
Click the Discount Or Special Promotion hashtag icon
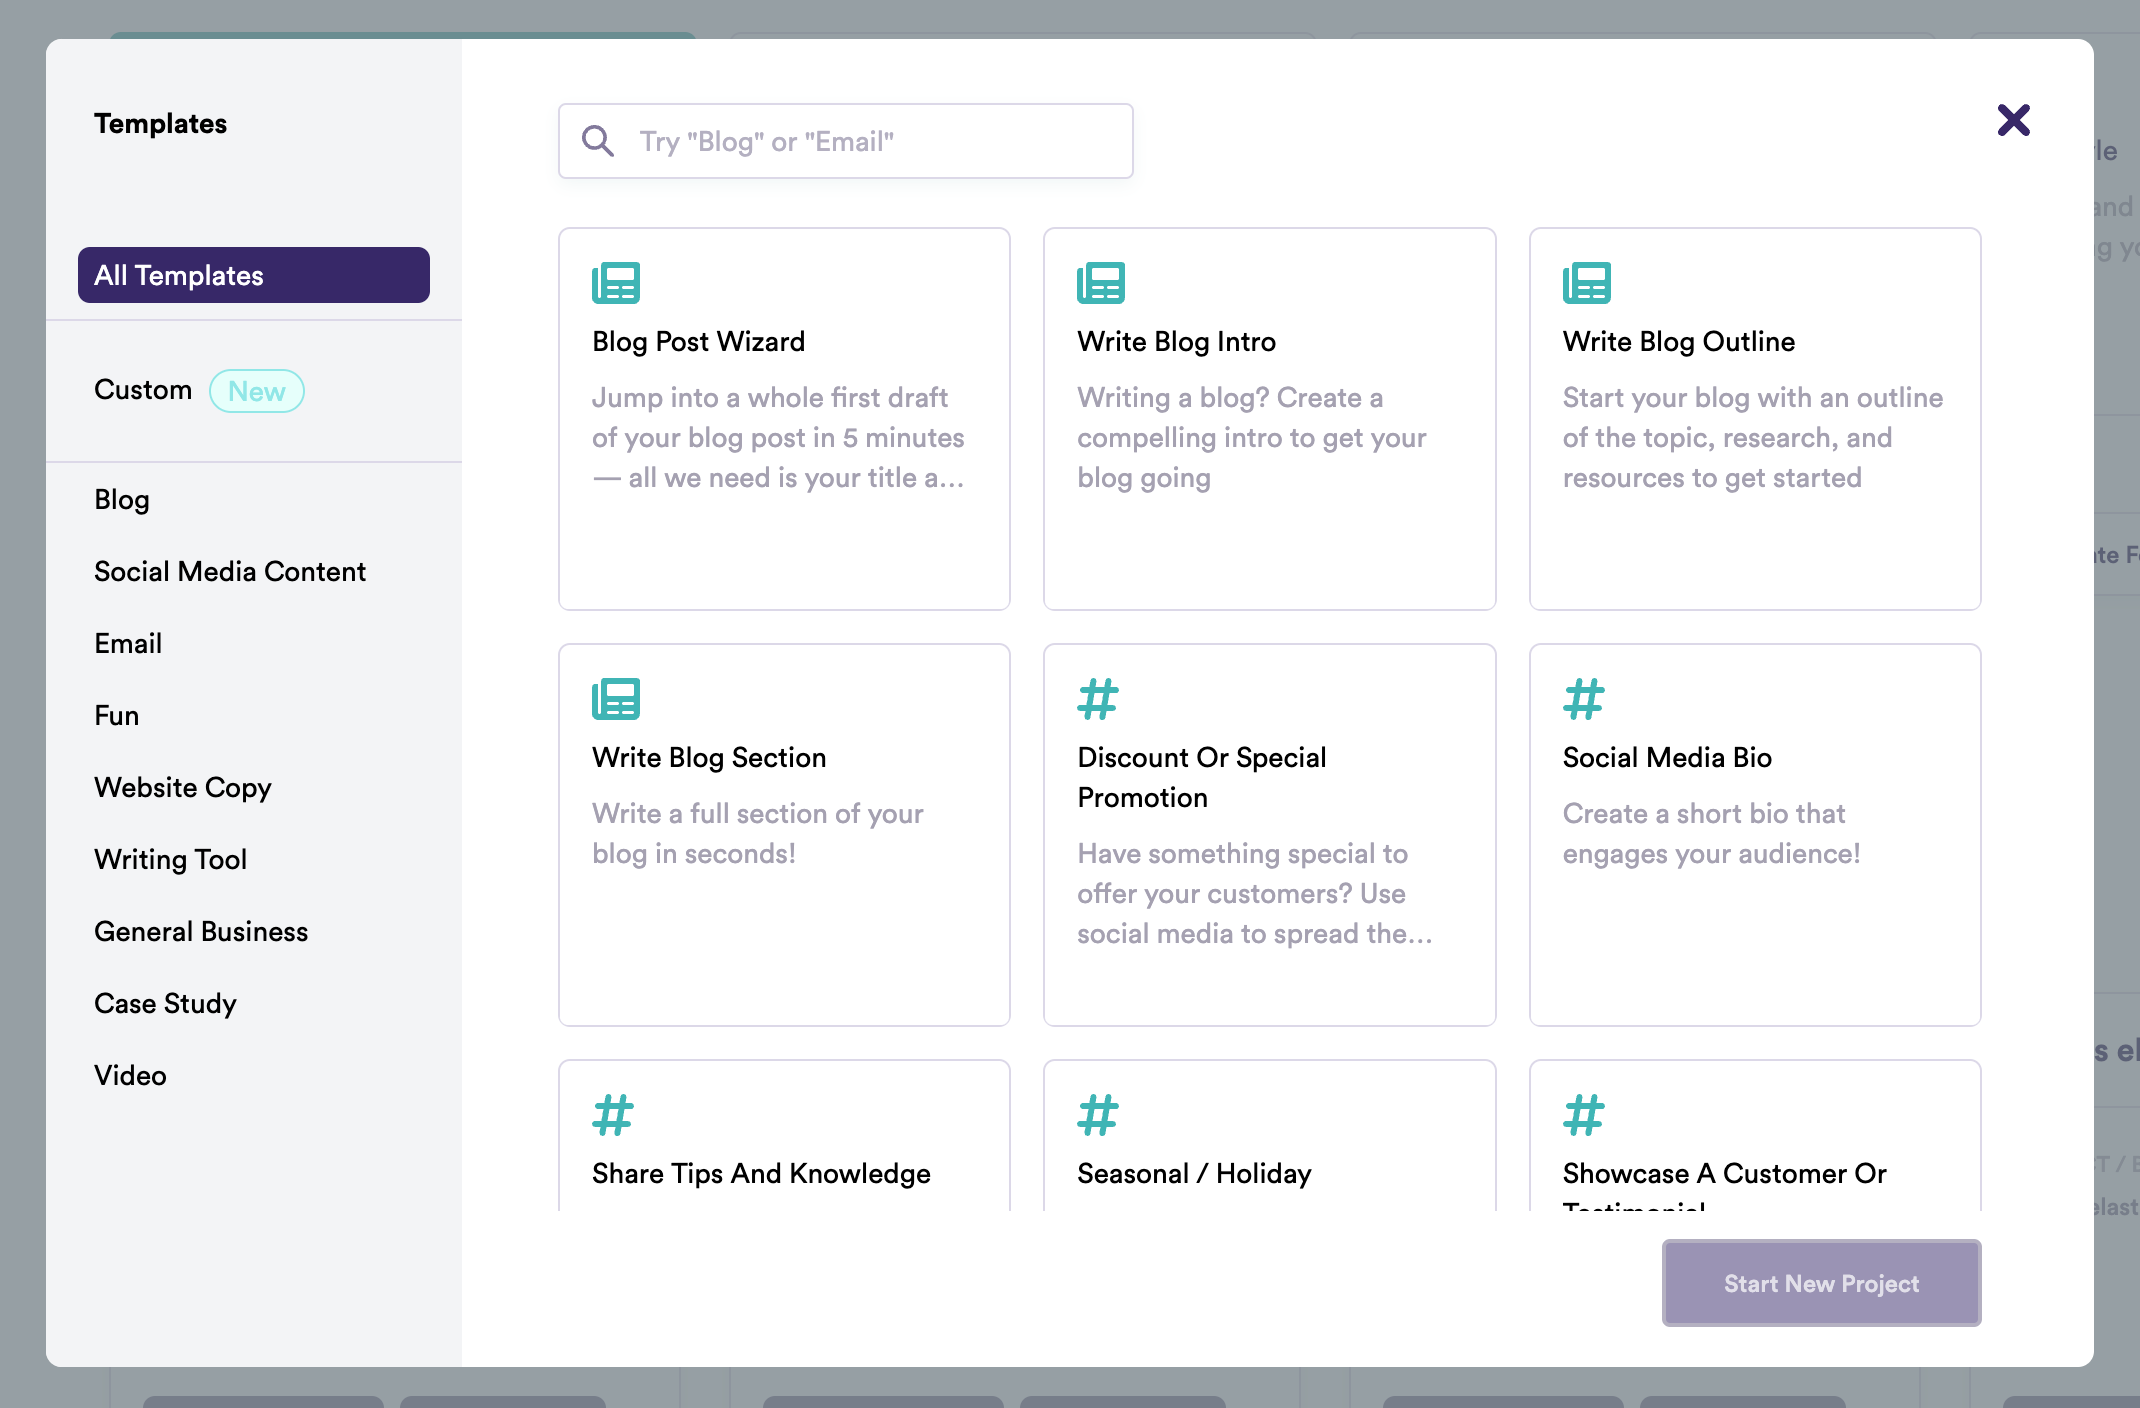(x=1098, y=699)
